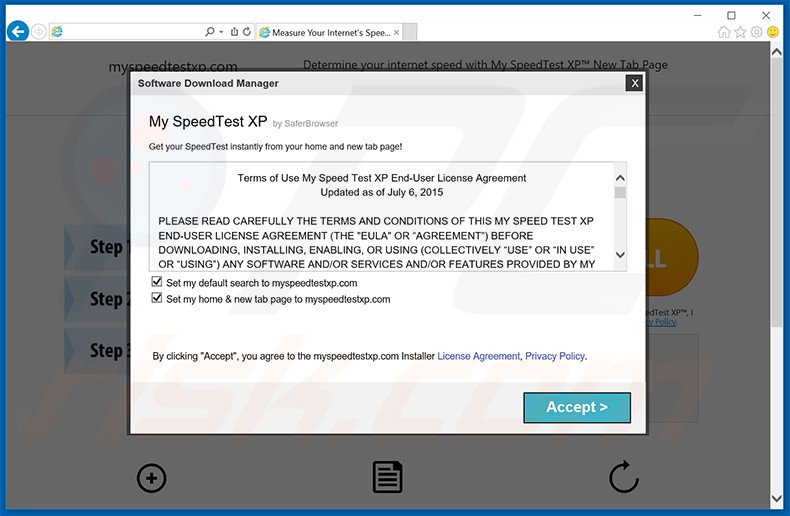
Task: Click the orange install button behind dialog
Action: [x=672, y=257]
